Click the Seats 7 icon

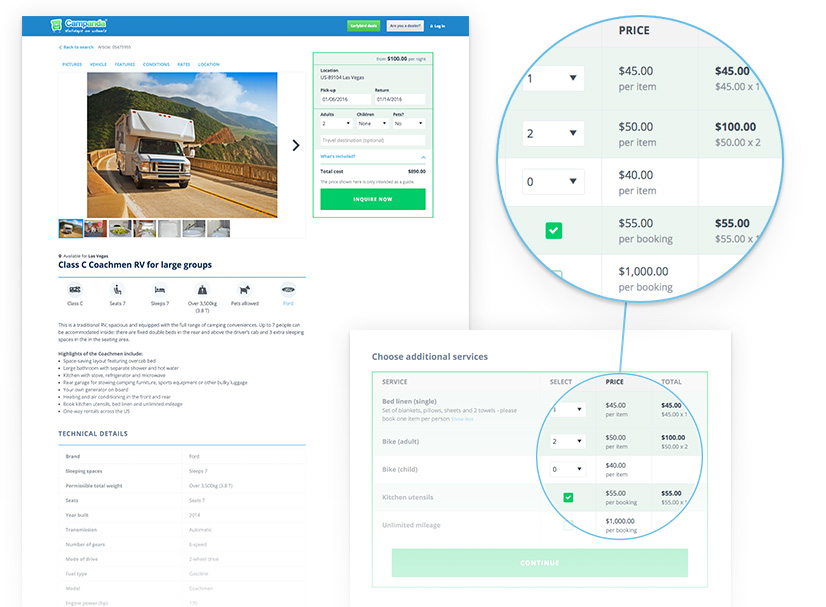[x=117, y=289]
